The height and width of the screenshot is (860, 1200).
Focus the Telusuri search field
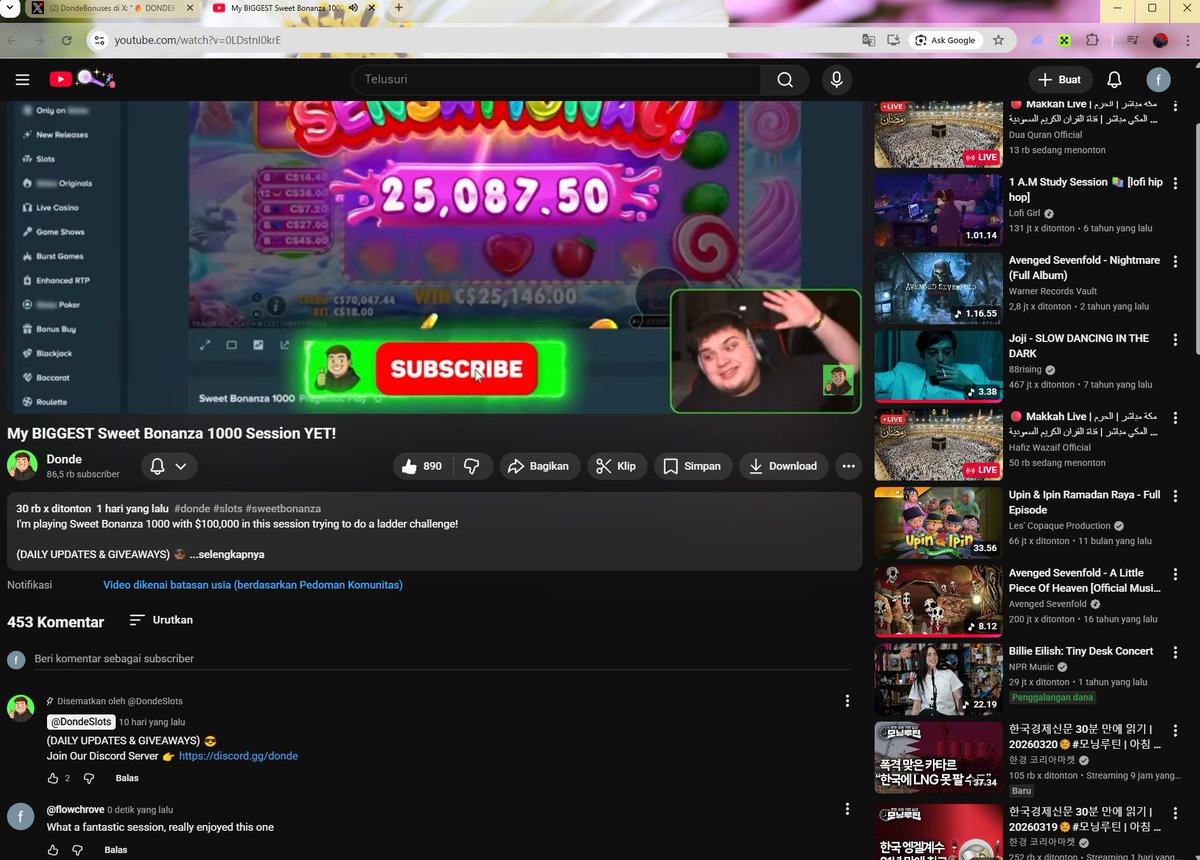(556, 80)
